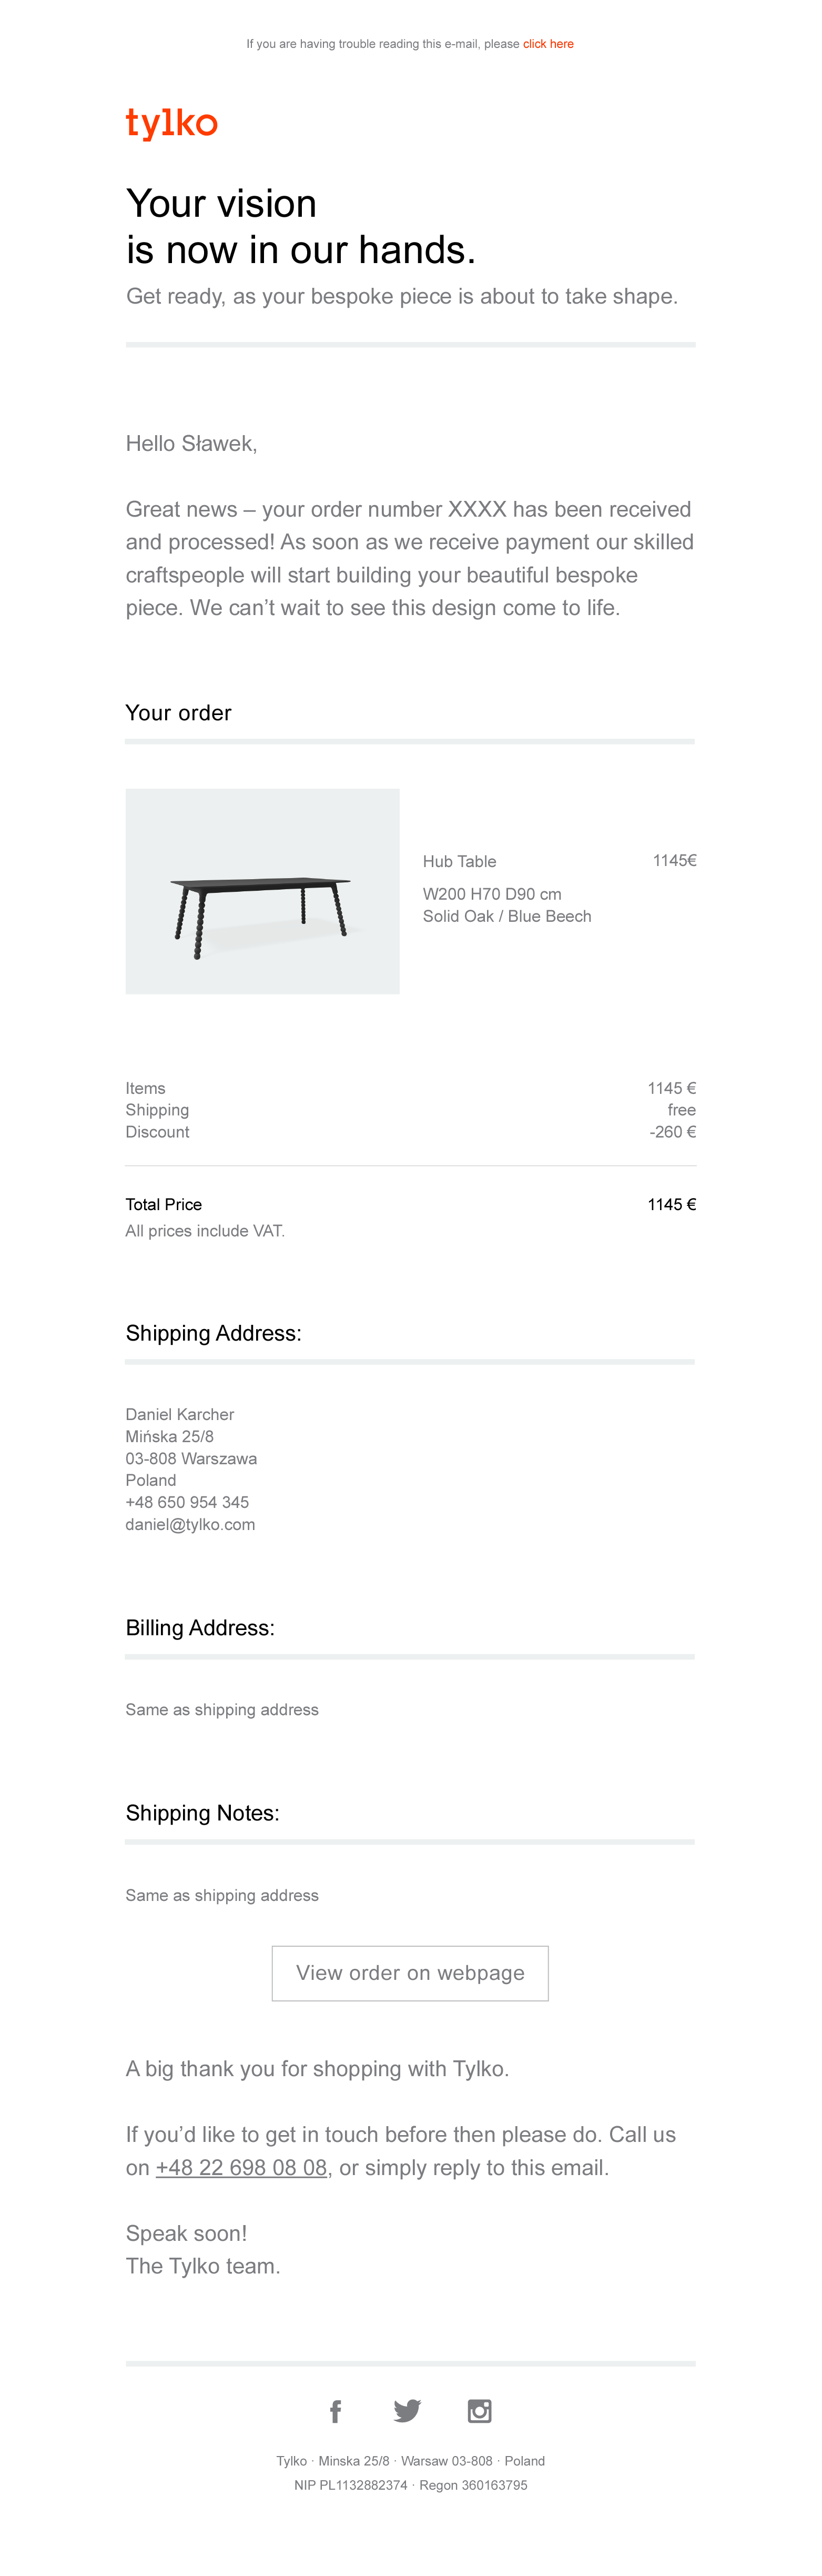Click the "Your vision is now in our hands" headline
822x2576 pixels.
click(300, 227)
